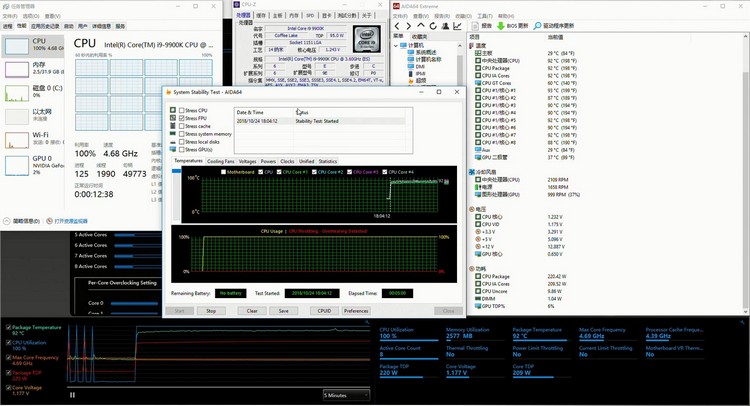Click the AIDA64 sensor list vertical scrollbar
The width and height of the screenshot is (750, 406).
tap(746, 191)
